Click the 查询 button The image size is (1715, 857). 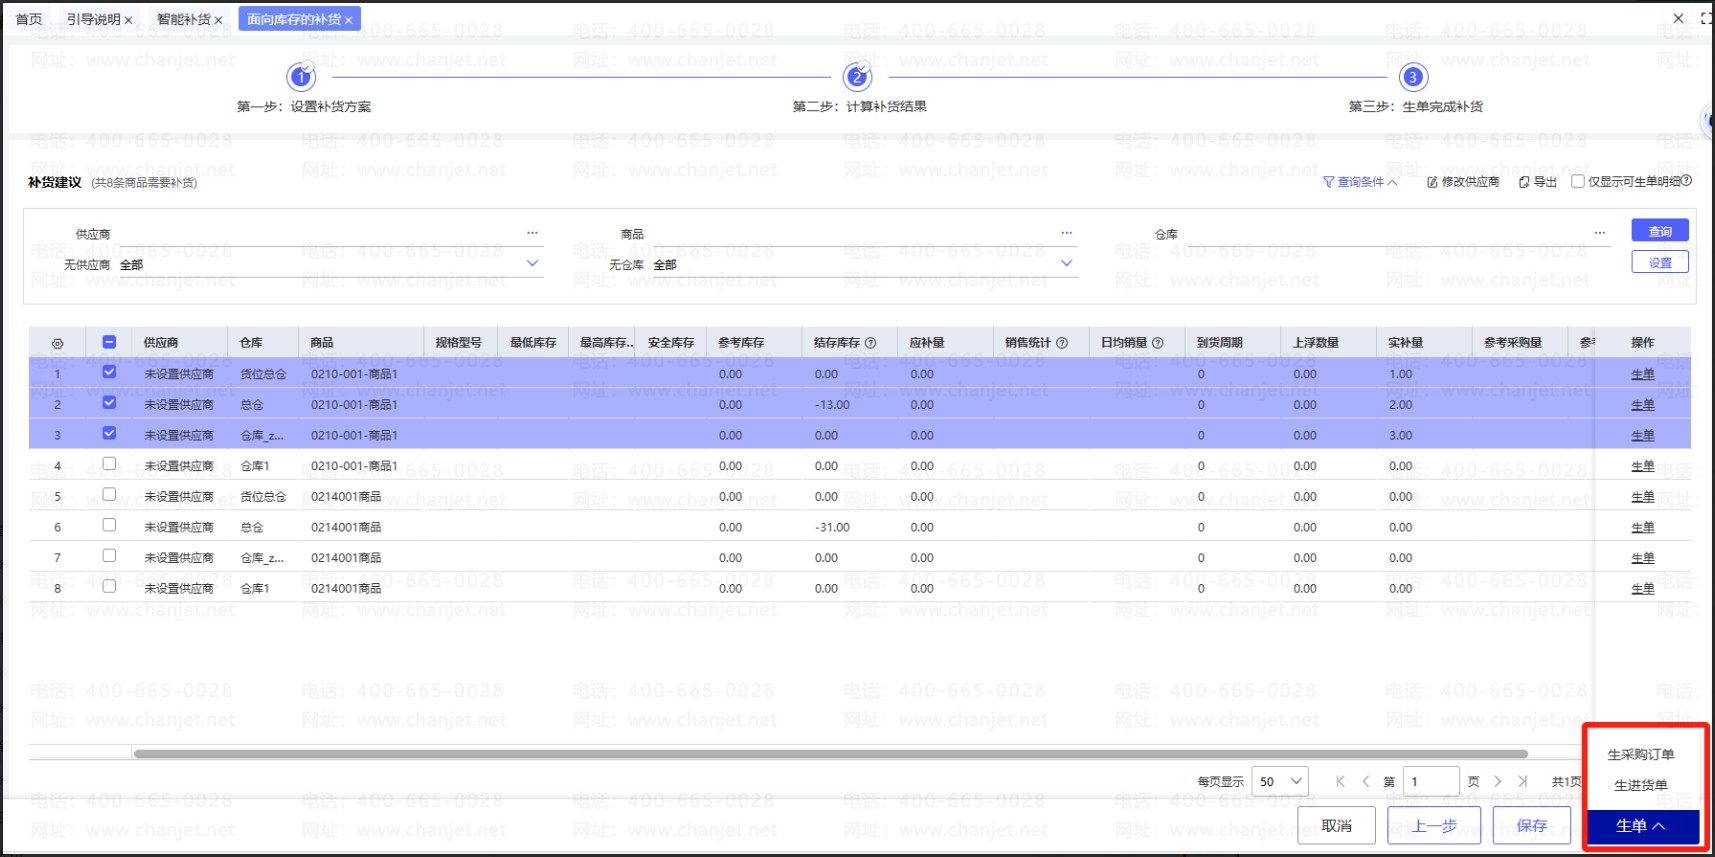(1660, 231)
